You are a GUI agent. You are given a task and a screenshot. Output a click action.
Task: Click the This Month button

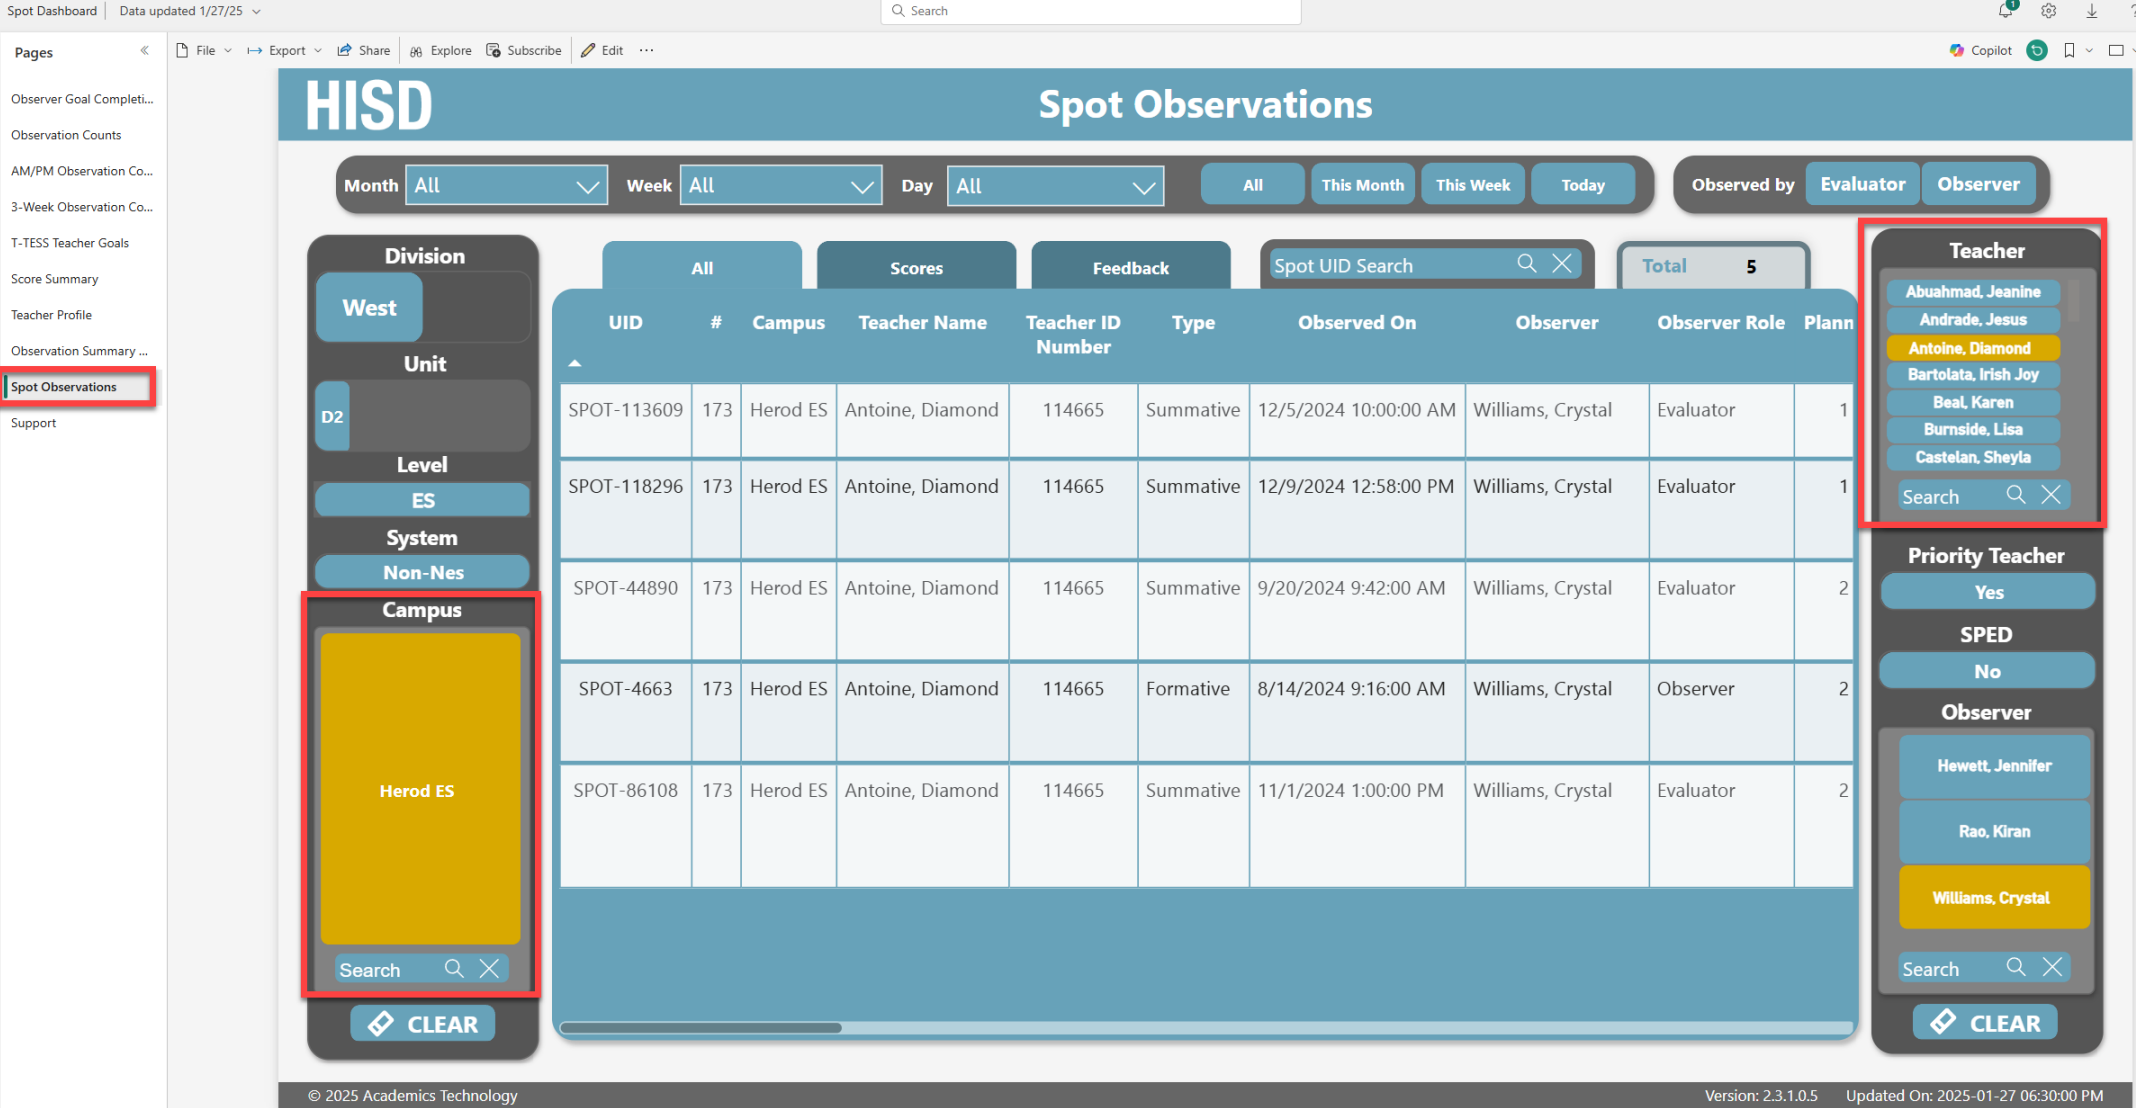[x=1362, y=184]
